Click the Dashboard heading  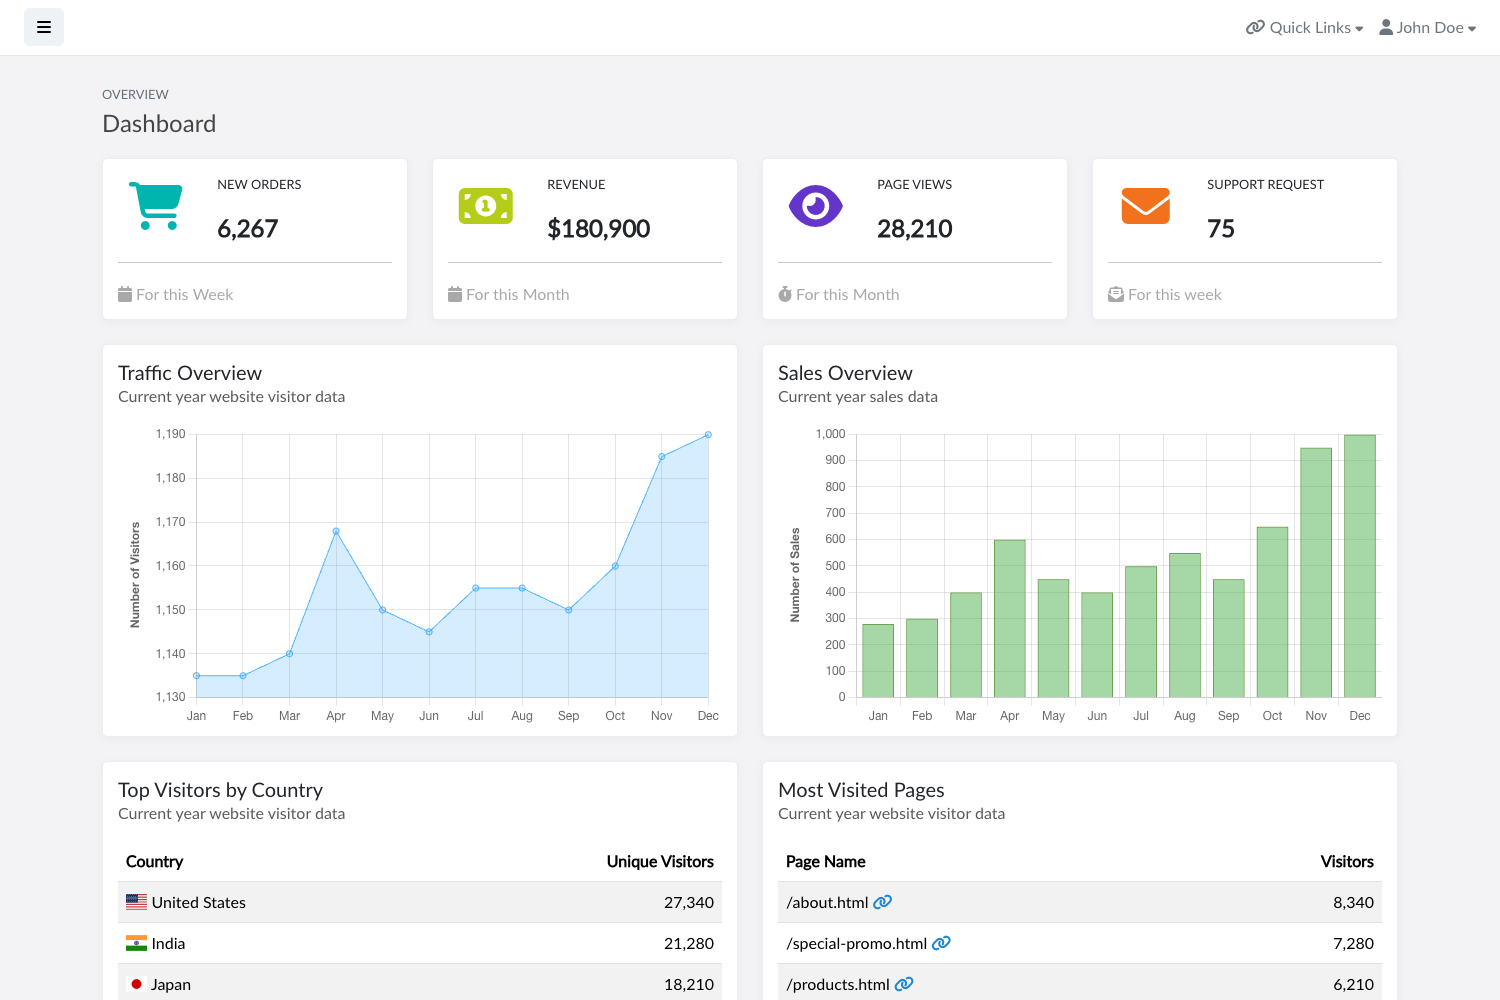point(159,123)
